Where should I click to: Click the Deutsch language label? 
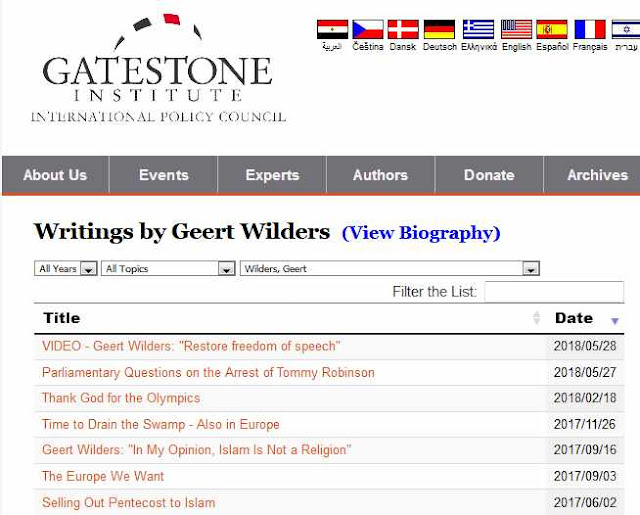click(x=440, y=47)
